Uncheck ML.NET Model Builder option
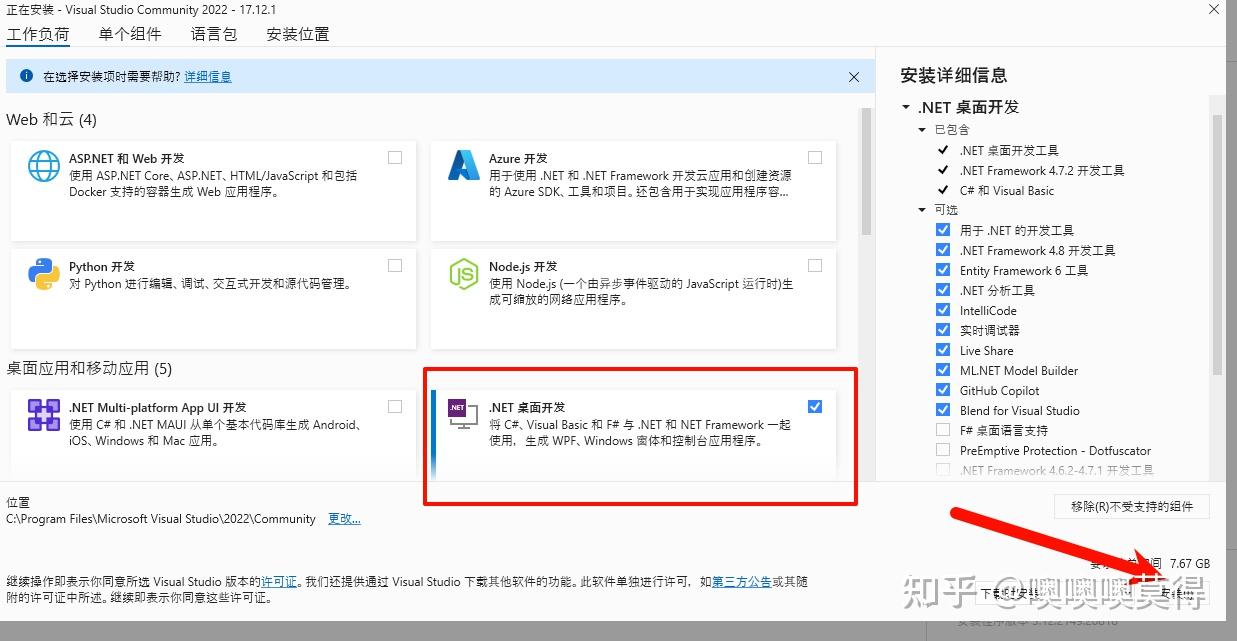The height and width of the screenshot is (641, 1237). [x=943, y=370]
